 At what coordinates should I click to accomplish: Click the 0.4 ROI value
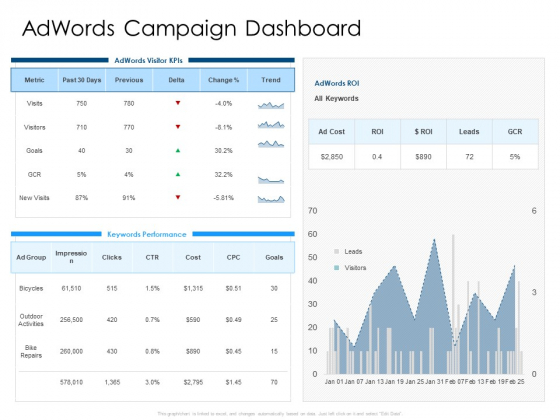click(x=377, y=157)
